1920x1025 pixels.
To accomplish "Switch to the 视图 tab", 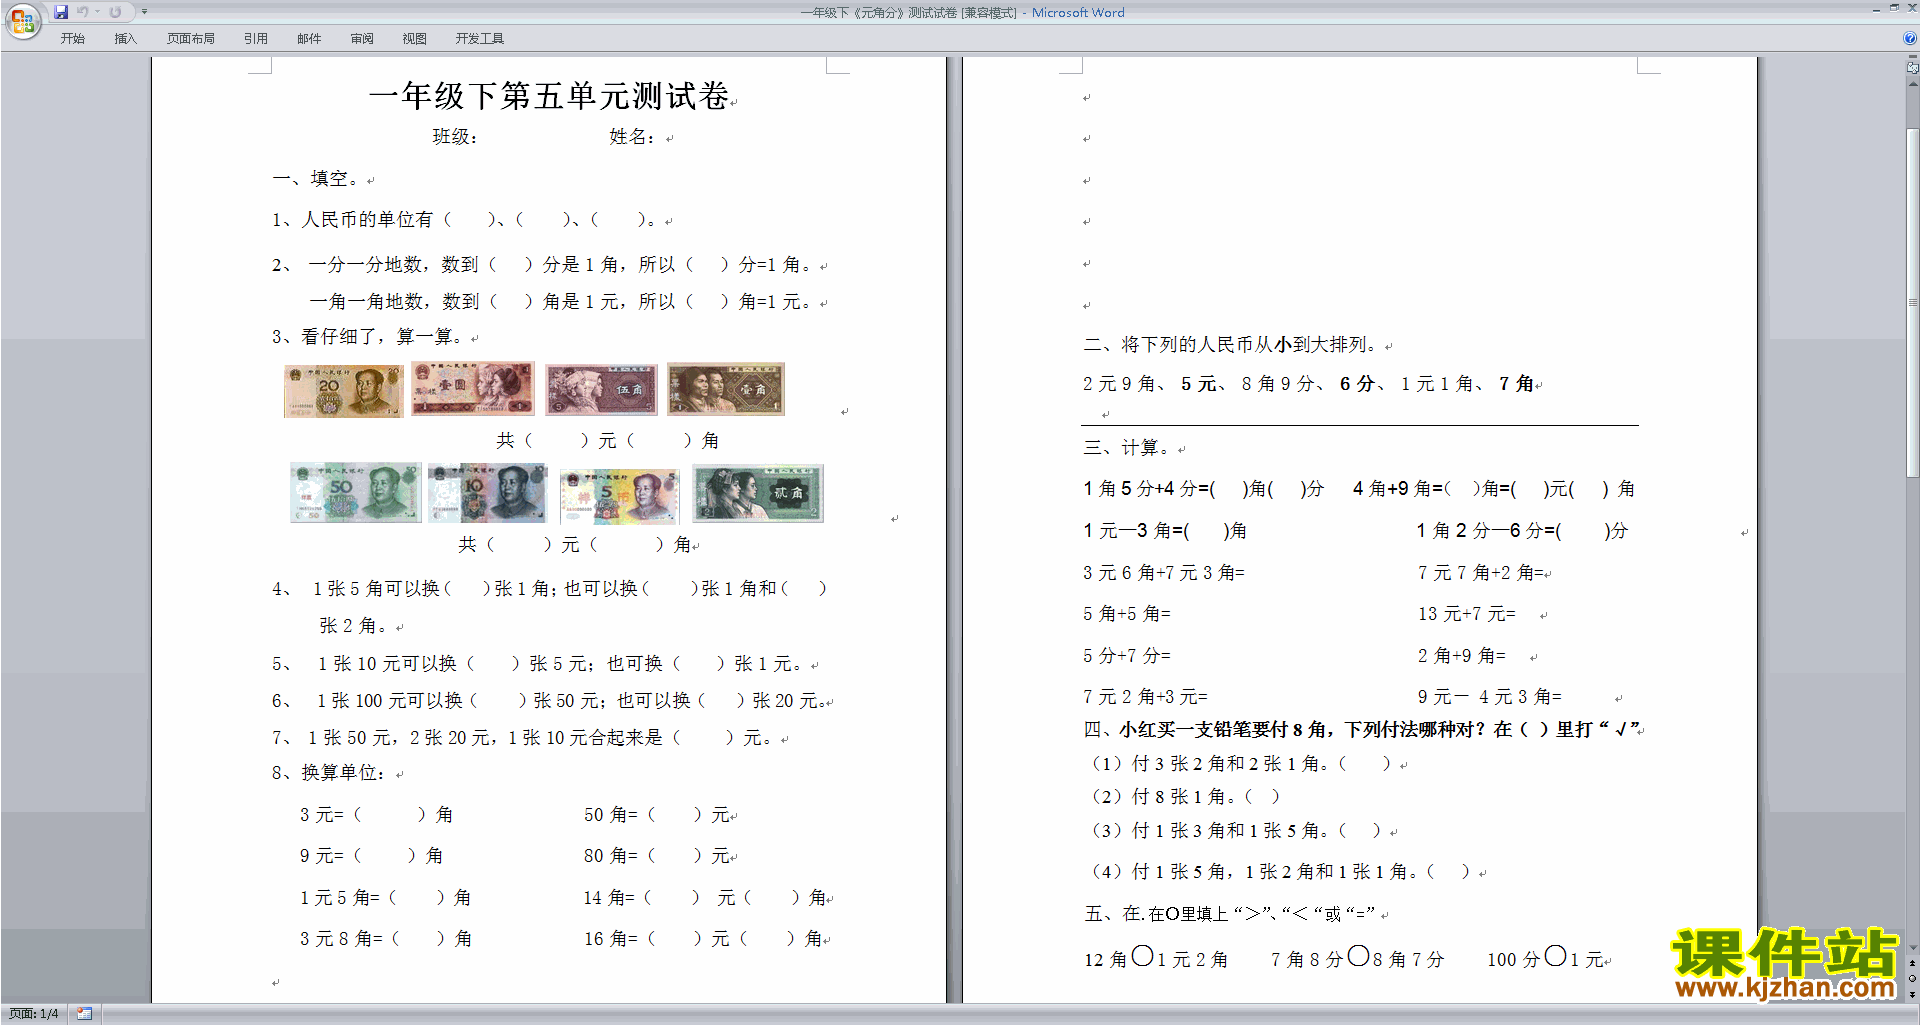I will [x=415, y=39].
